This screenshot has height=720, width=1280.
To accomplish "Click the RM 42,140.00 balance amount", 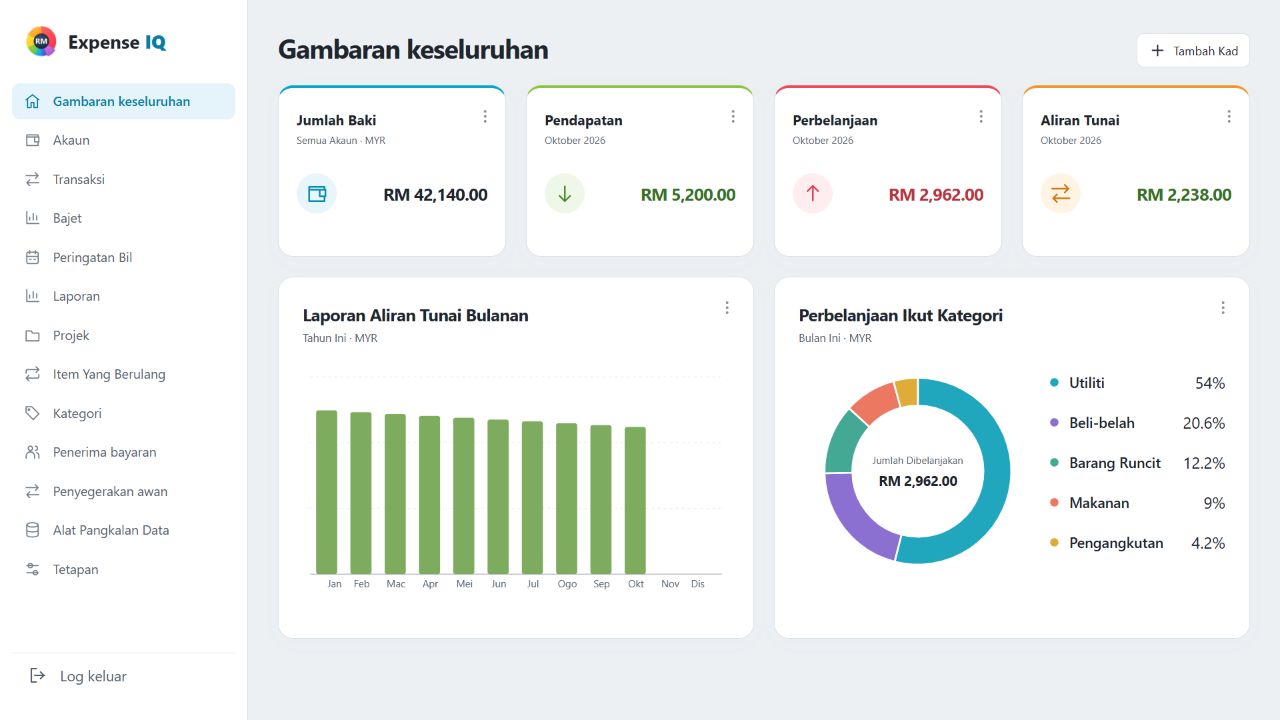I will pyautogui.click(x=436, y=195).
